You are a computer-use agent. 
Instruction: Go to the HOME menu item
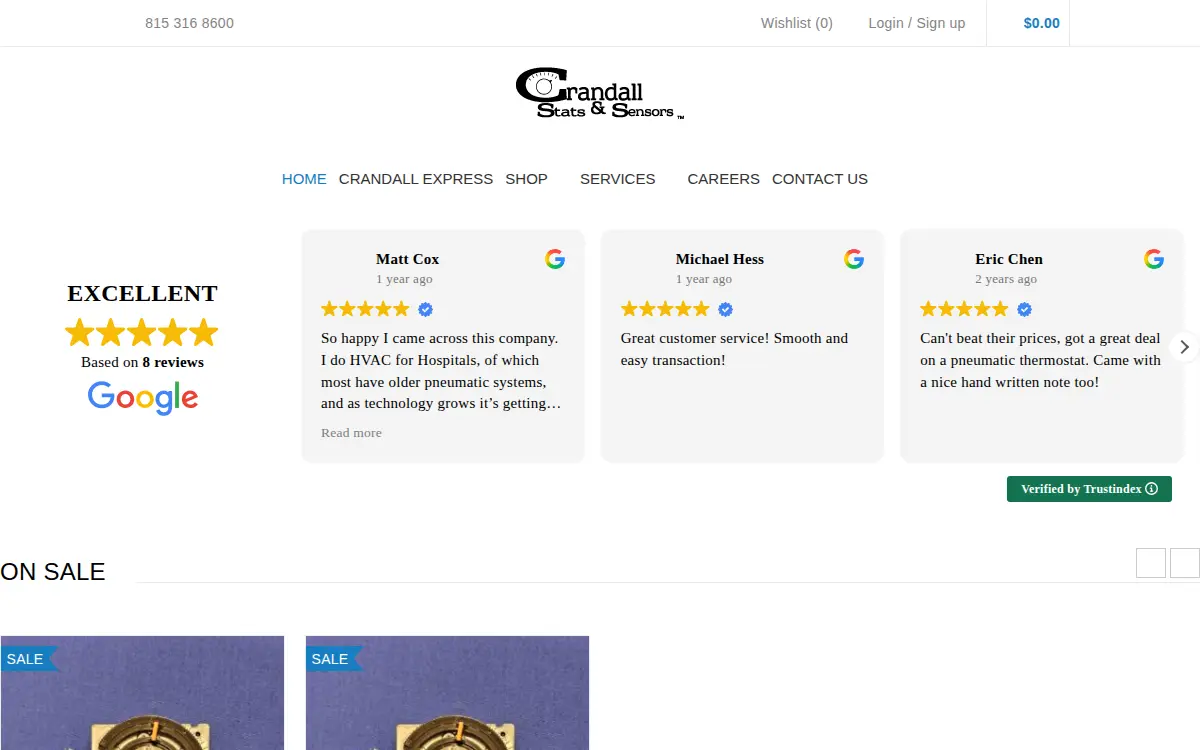(304, 179)
